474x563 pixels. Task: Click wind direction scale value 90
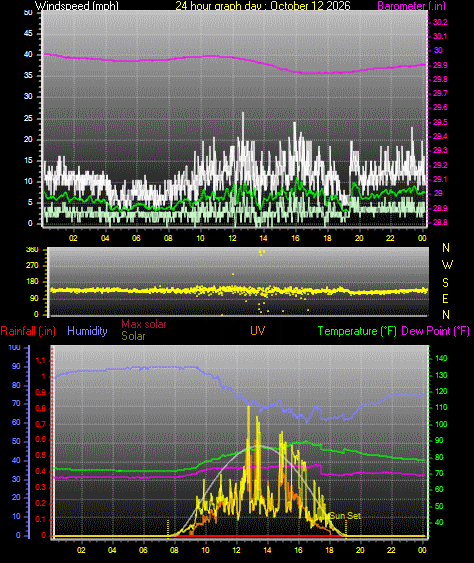[34, 298]
